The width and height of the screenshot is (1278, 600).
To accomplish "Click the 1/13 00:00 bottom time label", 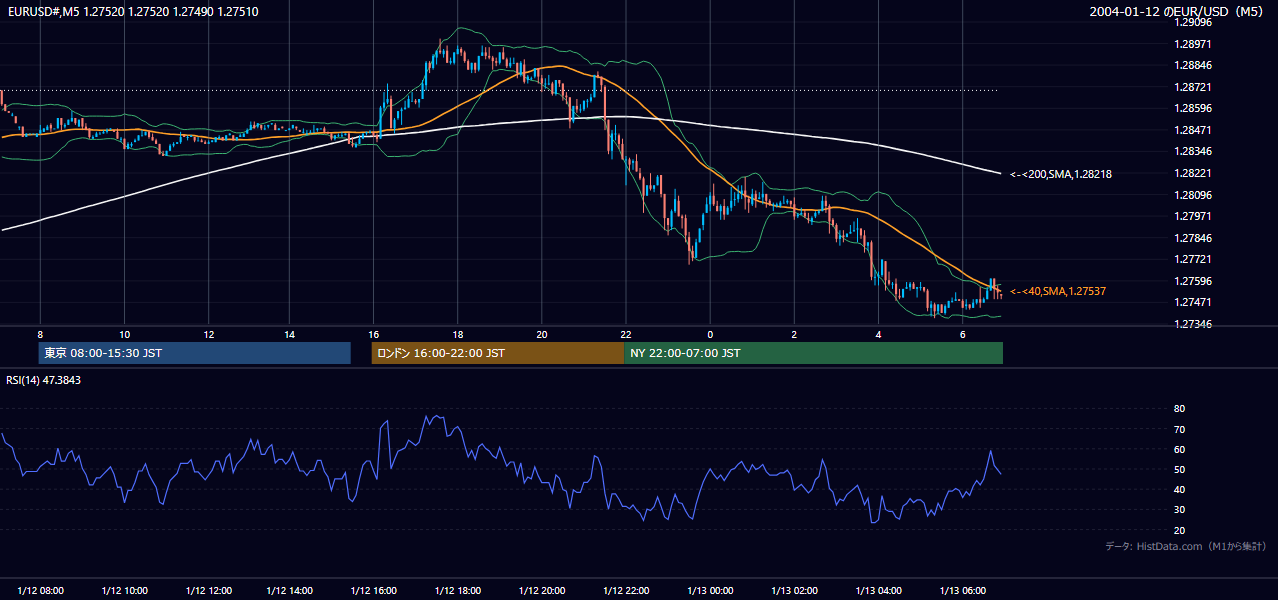I will click(x=710, y=590).
